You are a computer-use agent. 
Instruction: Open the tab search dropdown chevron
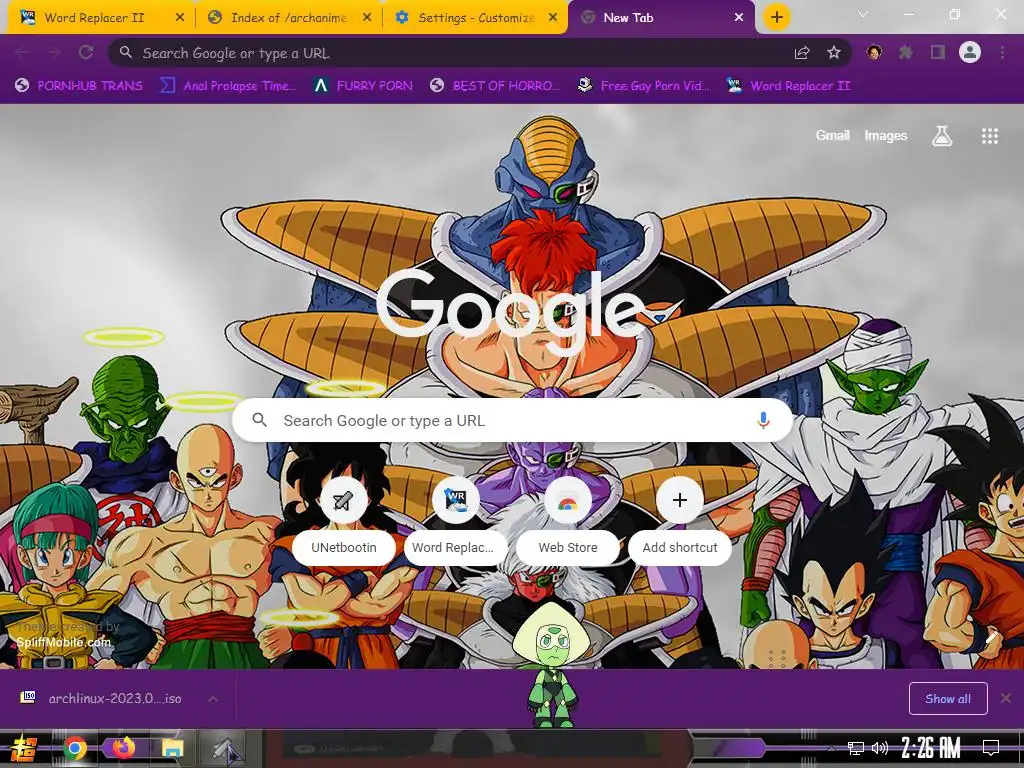pyautogui.click(x=863, y=14)
